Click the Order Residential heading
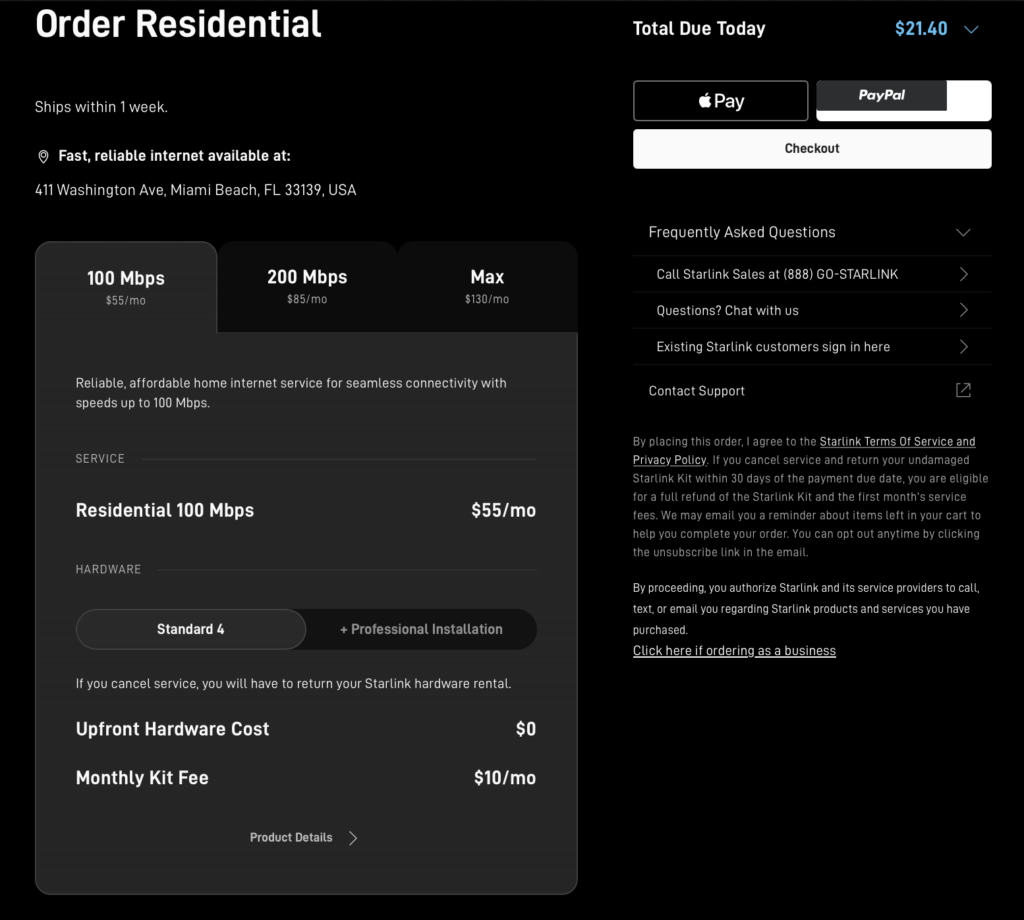 click(x=178, y=24)
